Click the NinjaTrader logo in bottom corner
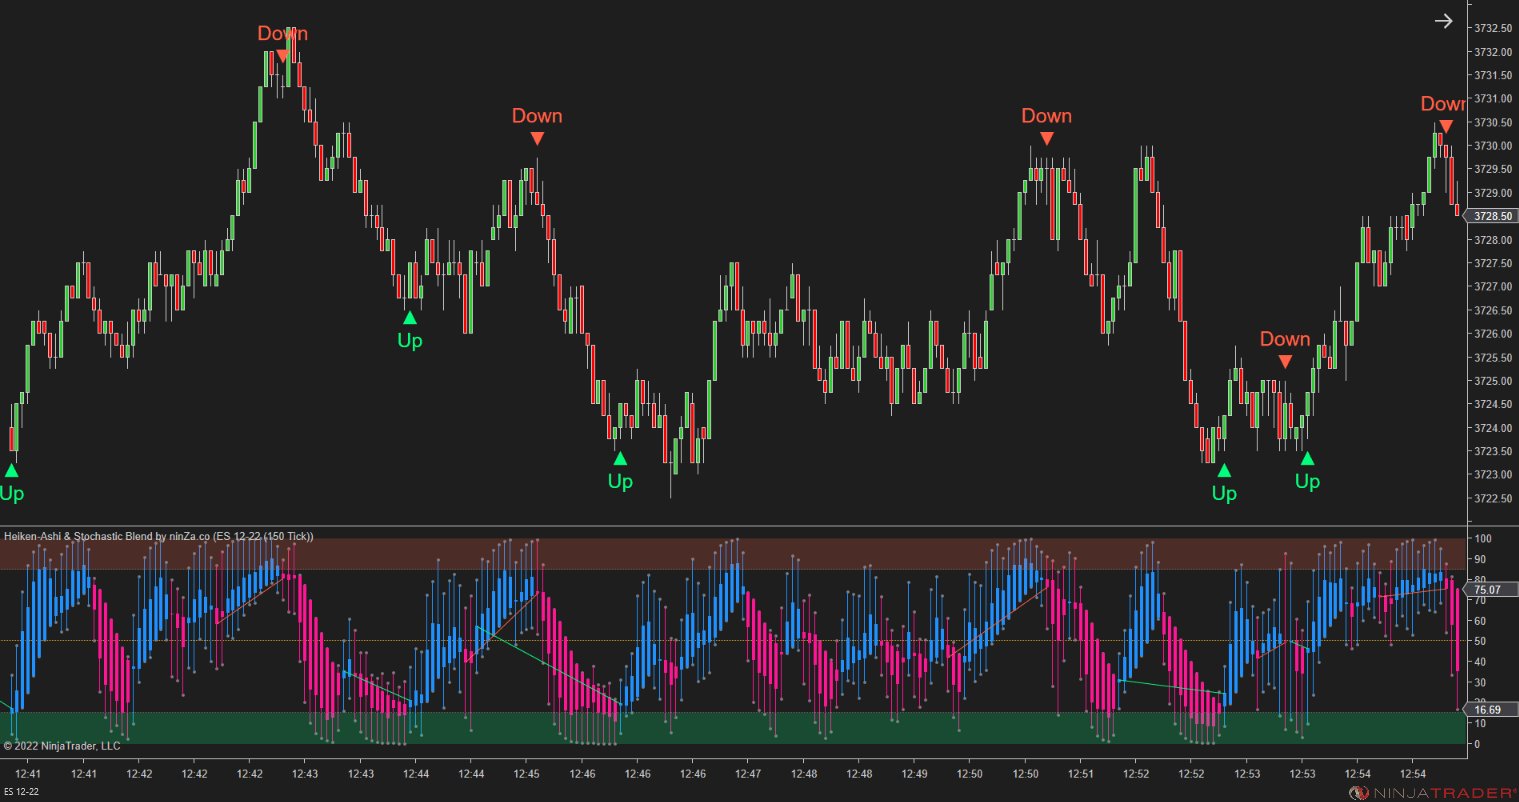 pos(1430,792)
